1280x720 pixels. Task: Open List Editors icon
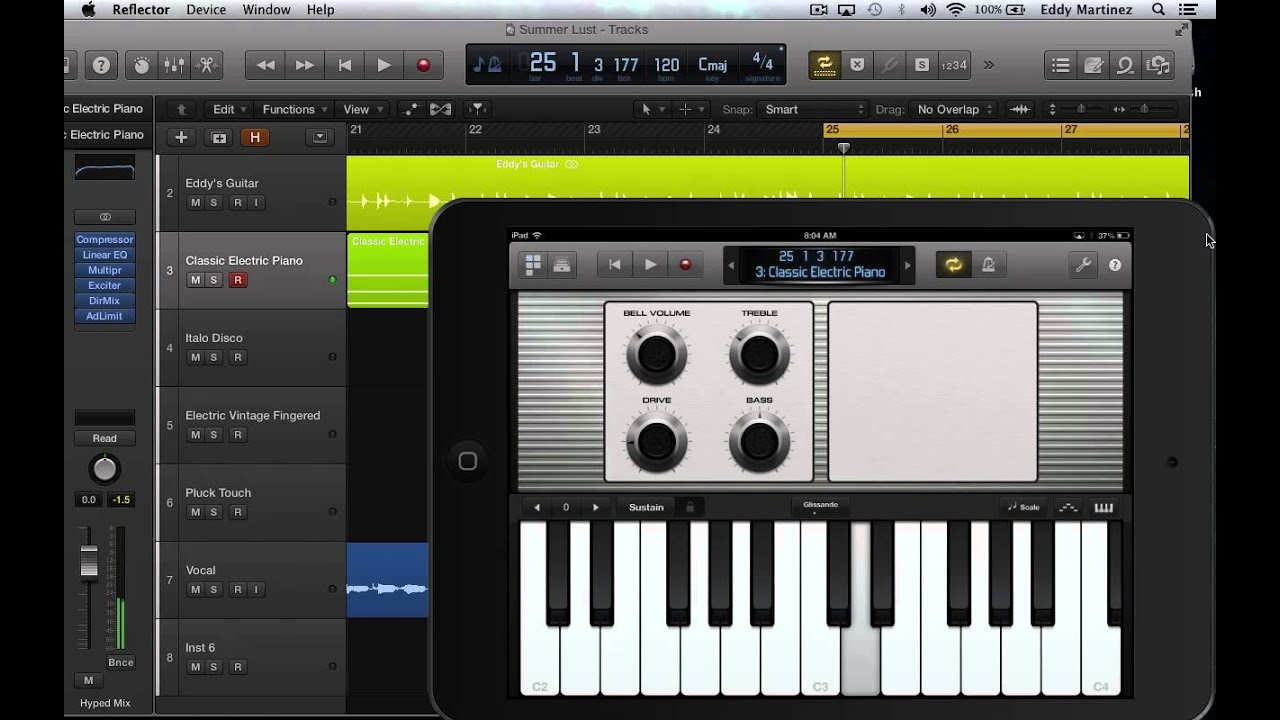point(1061,65)
